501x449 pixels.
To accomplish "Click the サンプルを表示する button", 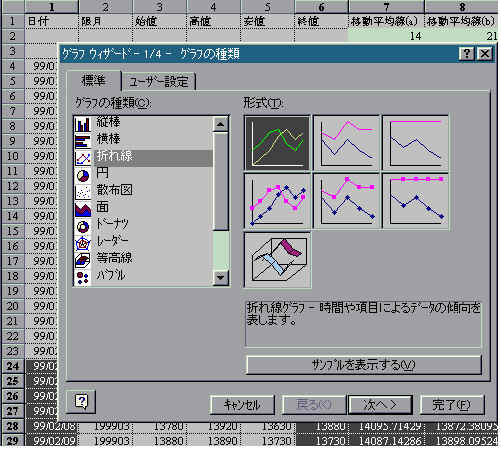I will [363, 365].
